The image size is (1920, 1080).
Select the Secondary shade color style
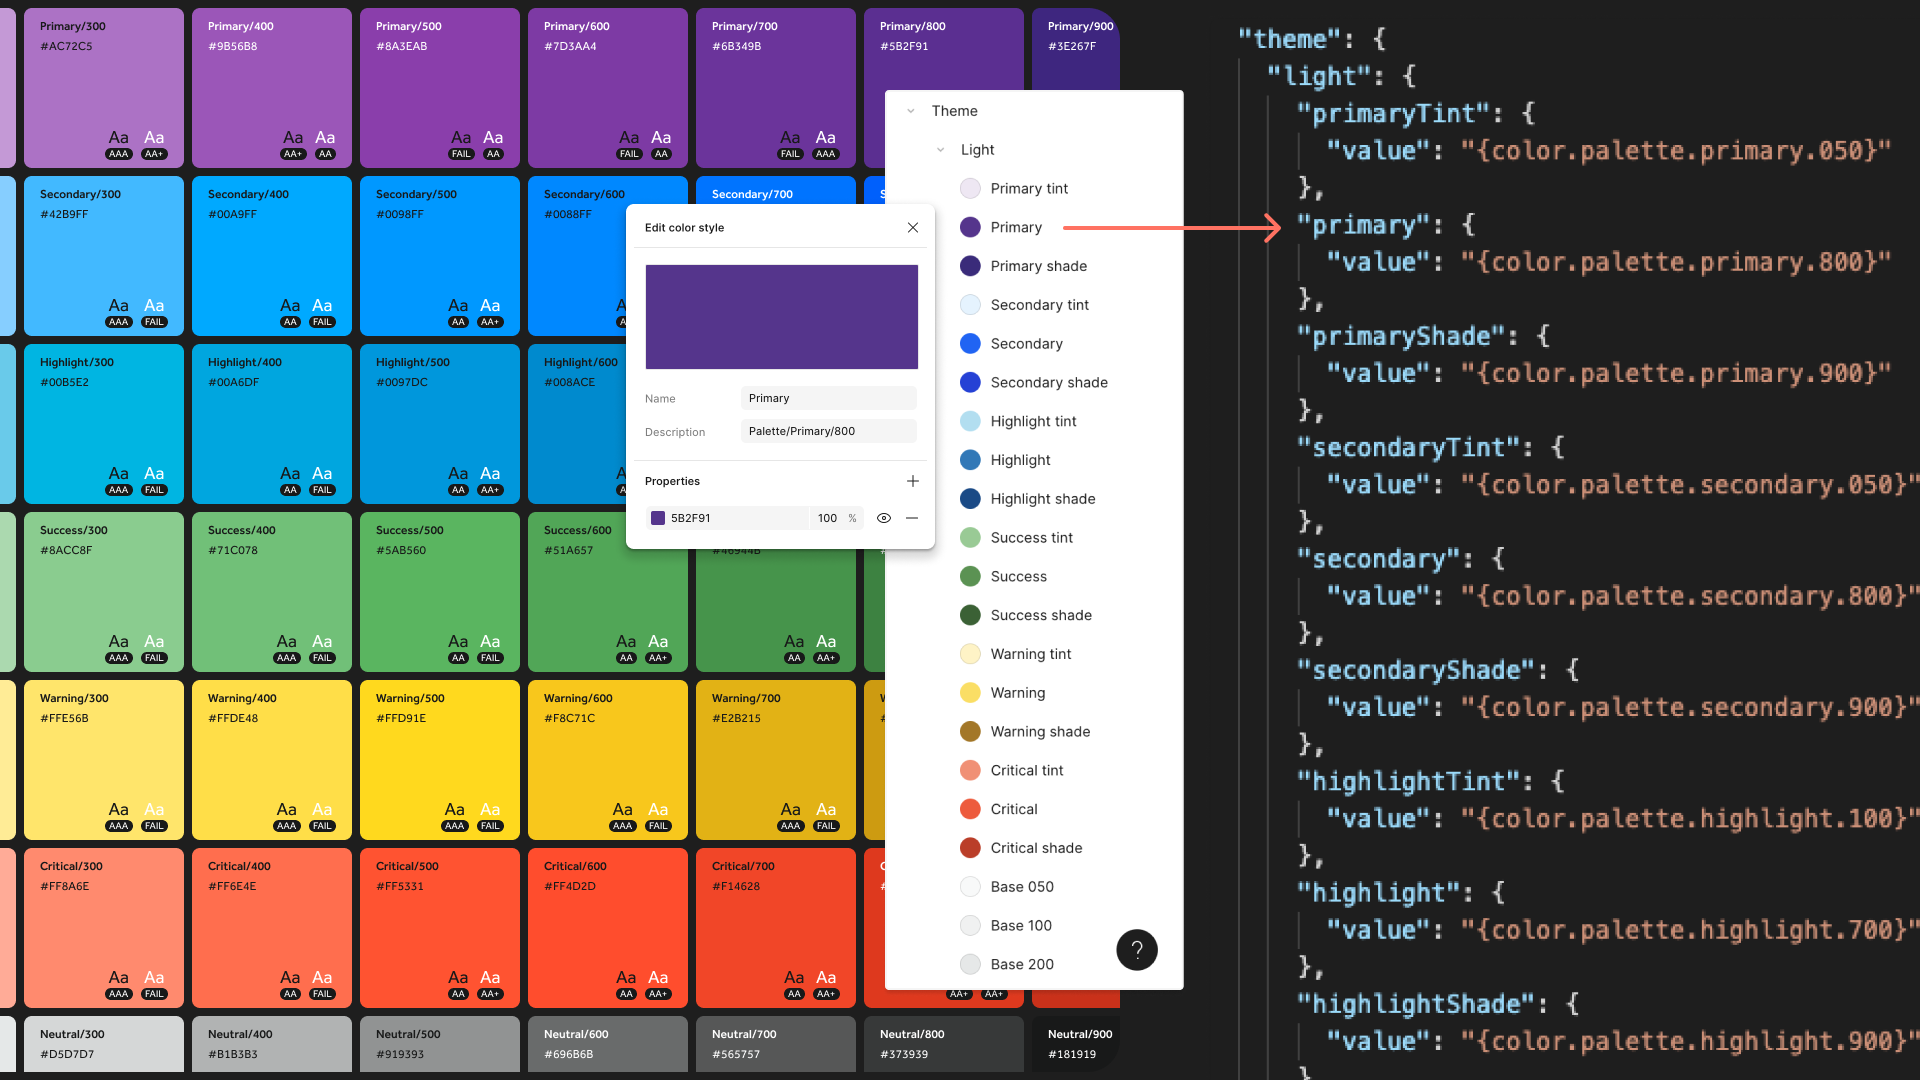click(x=1034, y=383)
